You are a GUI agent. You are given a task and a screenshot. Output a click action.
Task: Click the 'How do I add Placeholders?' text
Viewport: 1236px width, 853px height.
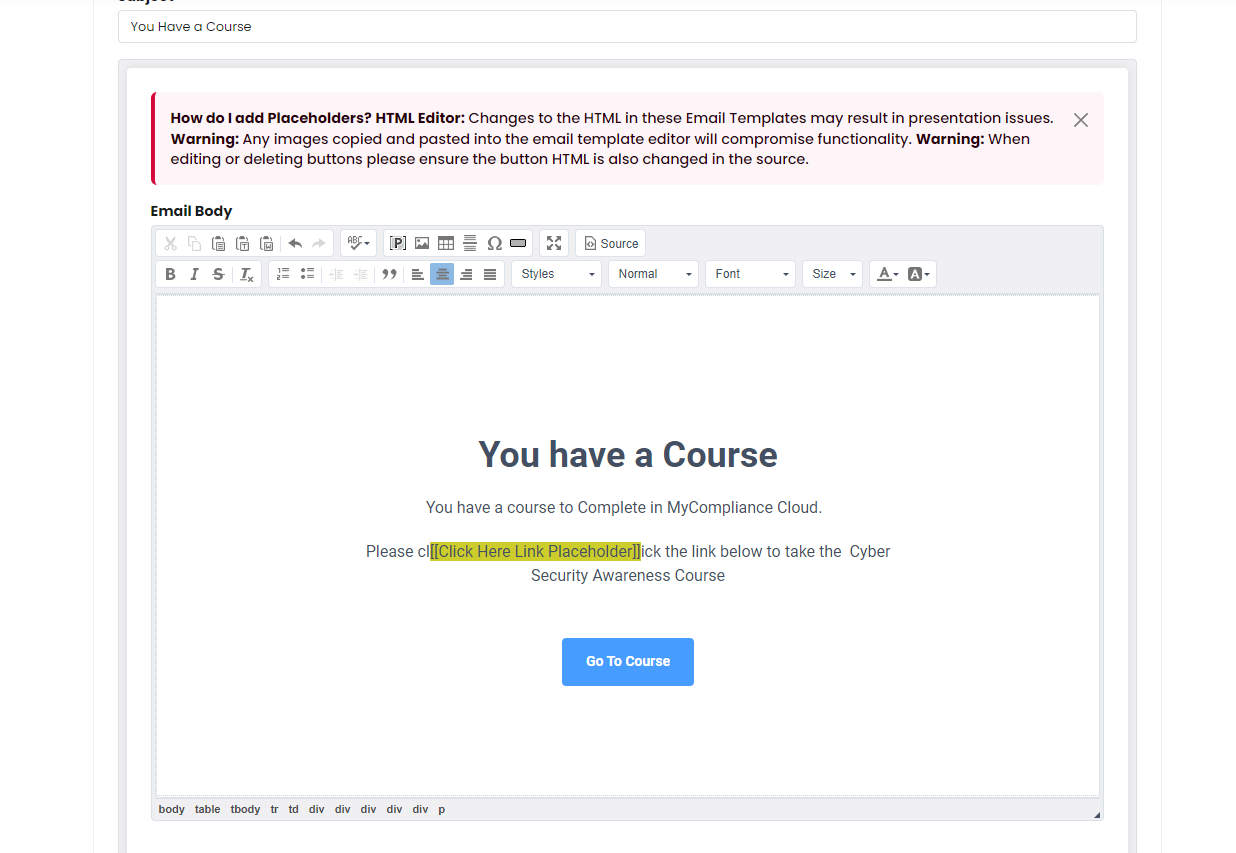tap(271, 118)
